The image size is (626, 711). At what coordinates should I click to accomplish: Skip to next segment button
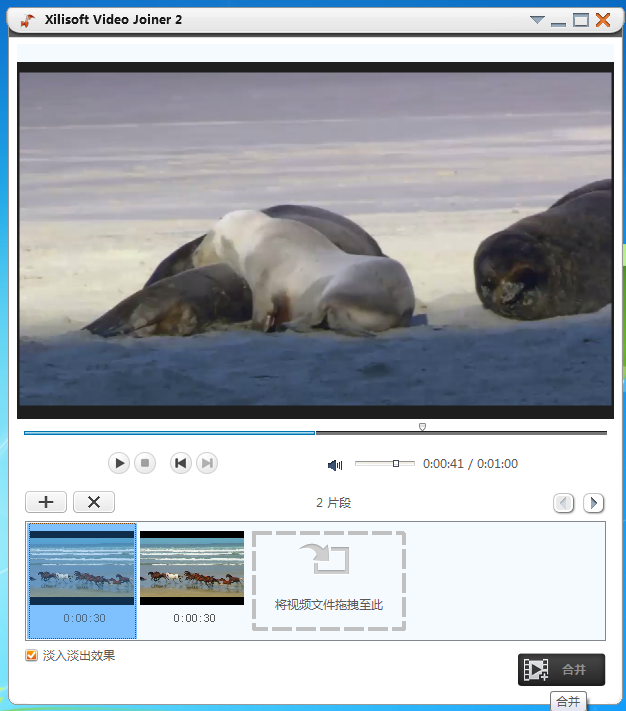click(x=207, y=463)
